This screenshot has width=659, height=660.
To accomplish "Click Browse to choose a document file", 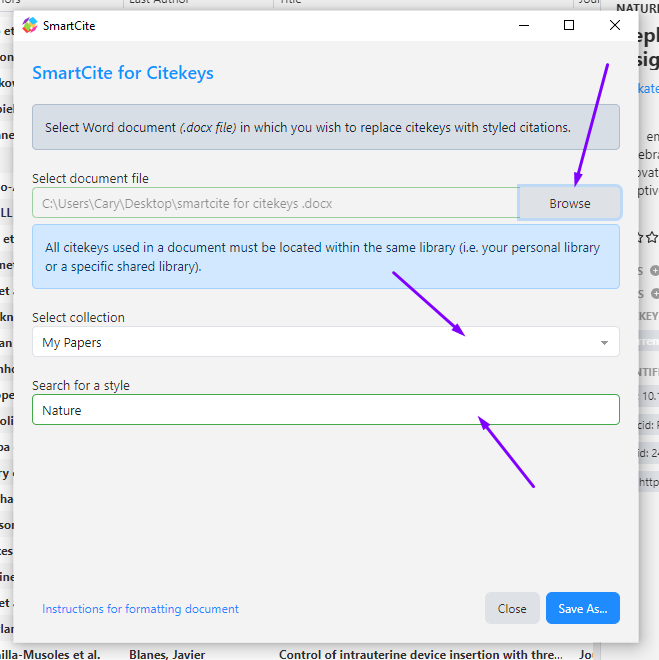I will point(569,203).
